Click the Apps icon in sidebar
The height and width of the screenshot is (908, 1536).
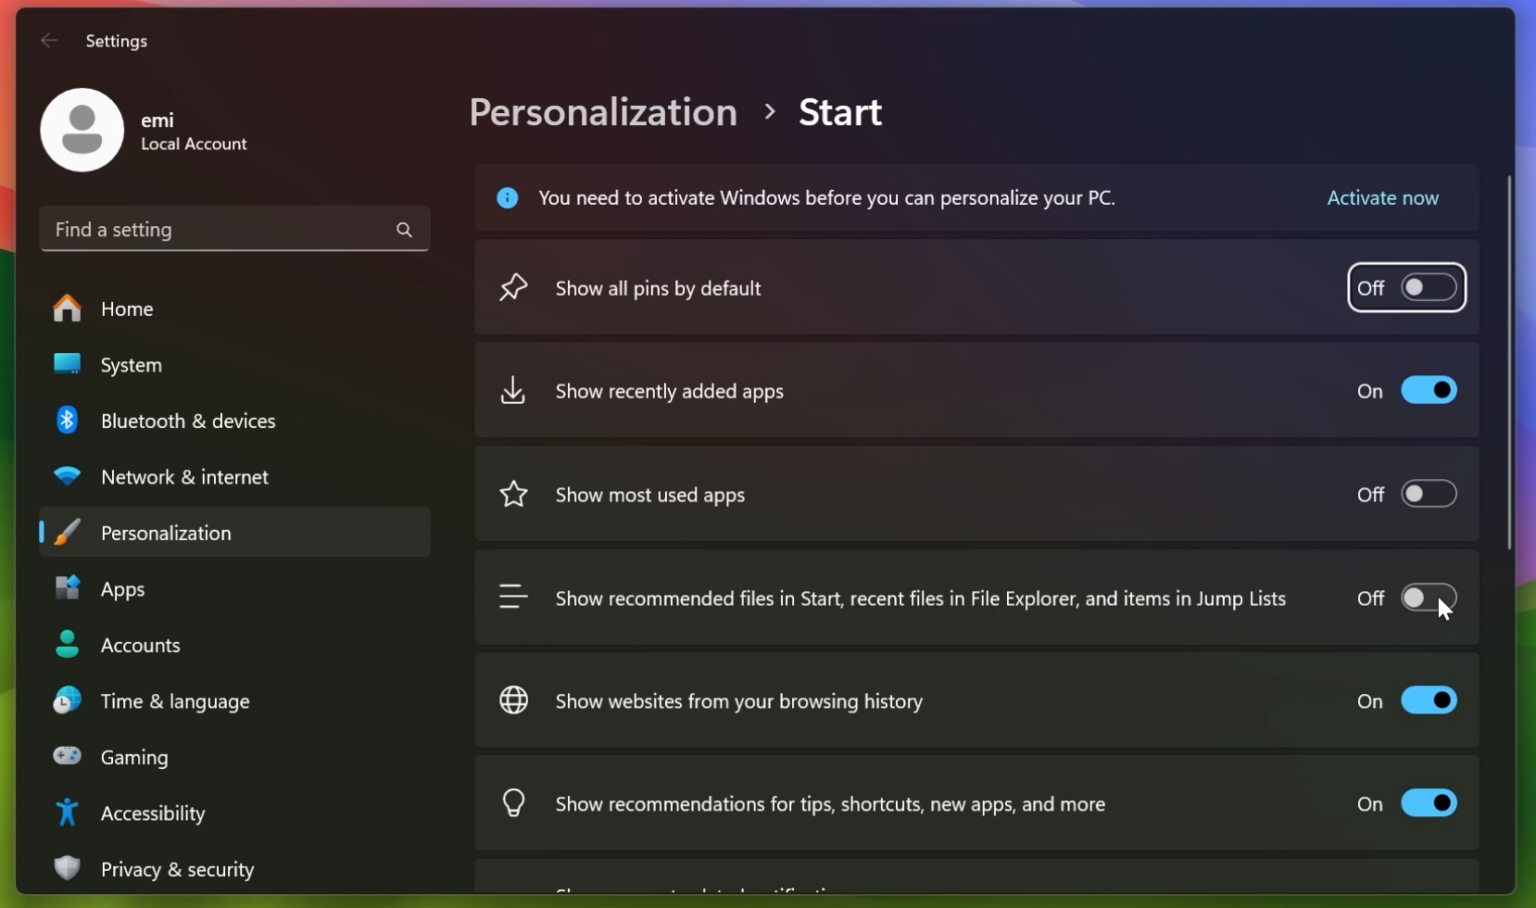coord(66,588)
